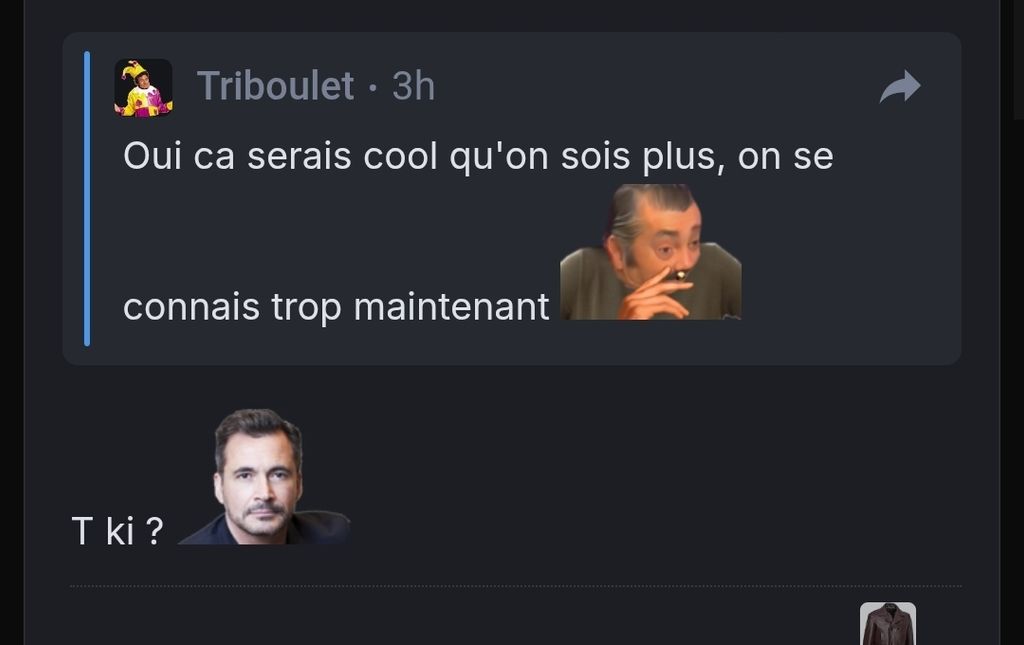This screenshot has height=645, width=1024.
Task: Click the question mark after "T ki"
Action: 154,531
